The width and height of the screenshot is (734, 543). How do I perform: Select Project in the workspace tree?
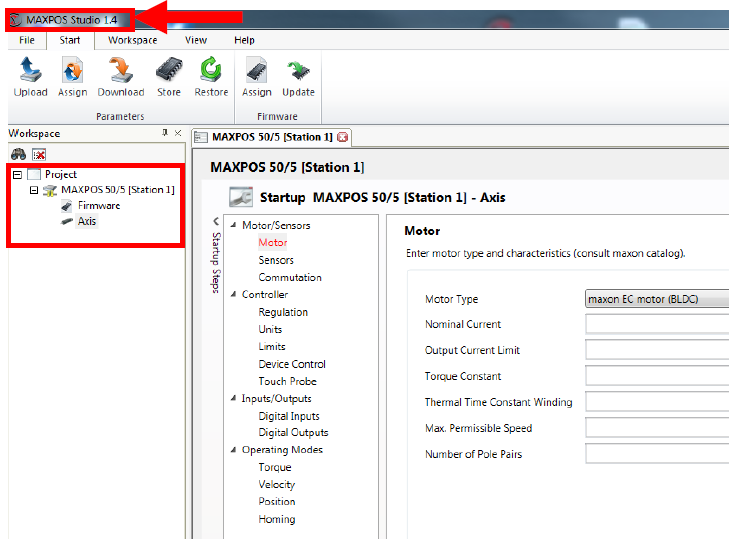60,175
